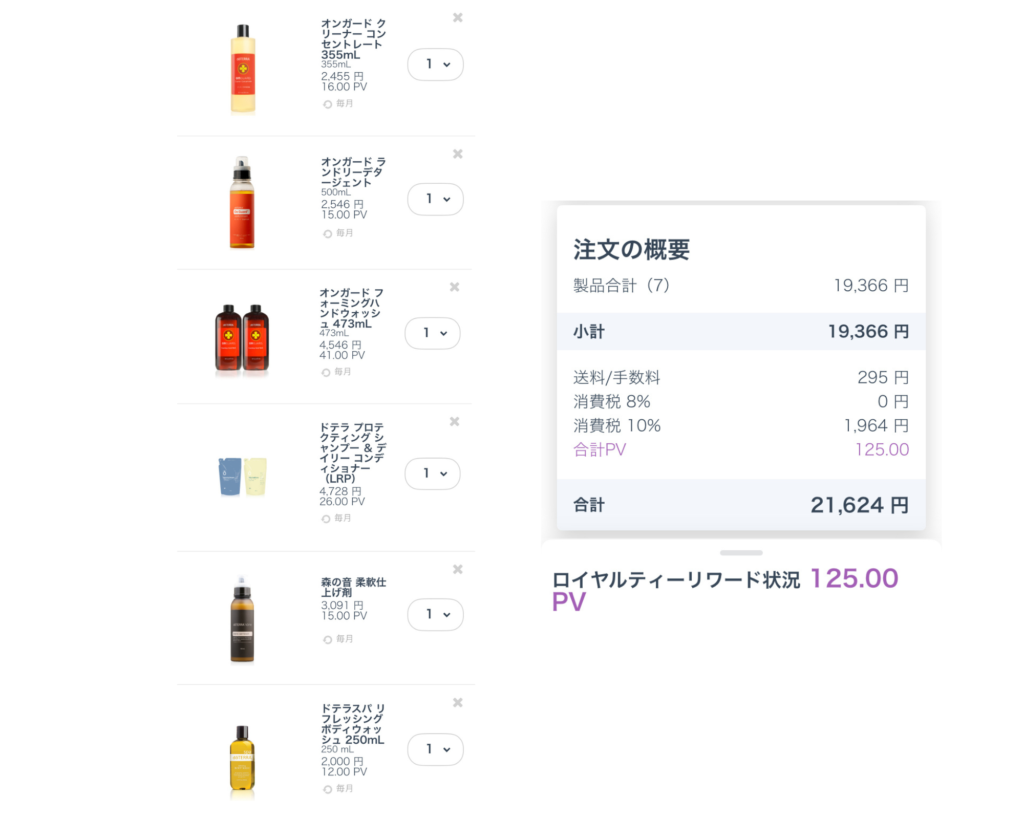Toggle 毎月 option for クリーナー コンセントレート

click(328, 104)
